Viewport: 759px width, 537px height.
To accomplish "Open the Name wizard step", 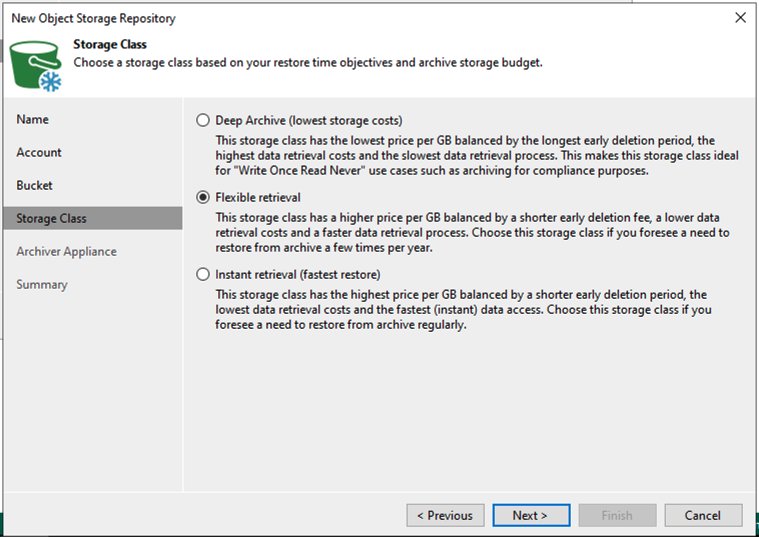I will click(32, 119).
